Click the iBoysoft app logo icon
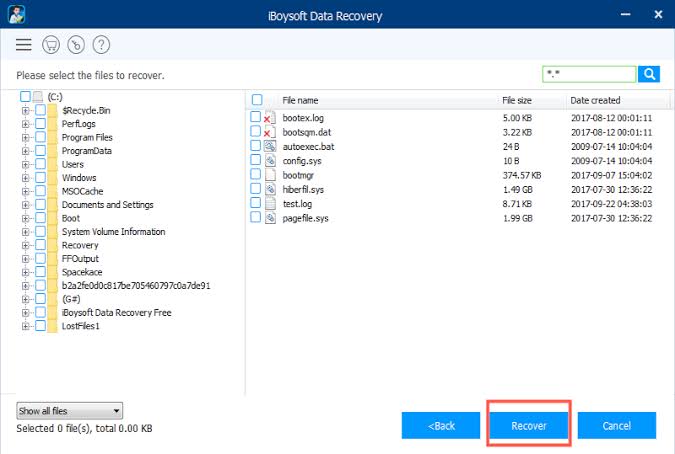The image size is (675, 454). (x=16, y=14)
